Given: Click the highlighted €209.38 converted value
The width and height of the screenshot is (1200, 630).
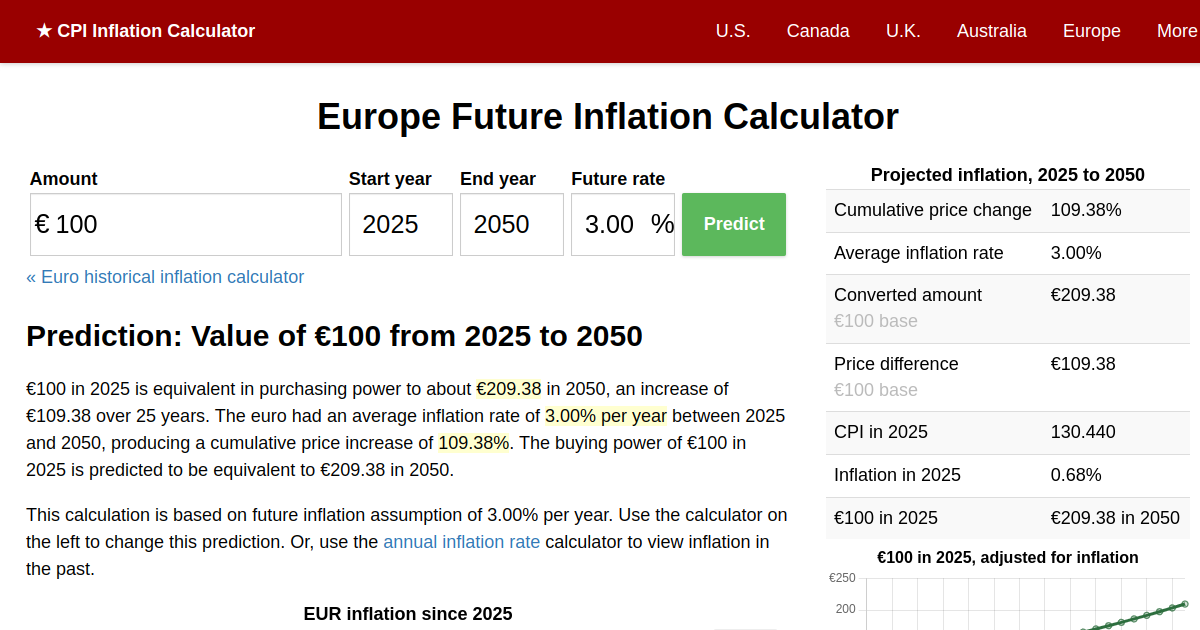Looking at the screenshot, I should tap(510, 389).
